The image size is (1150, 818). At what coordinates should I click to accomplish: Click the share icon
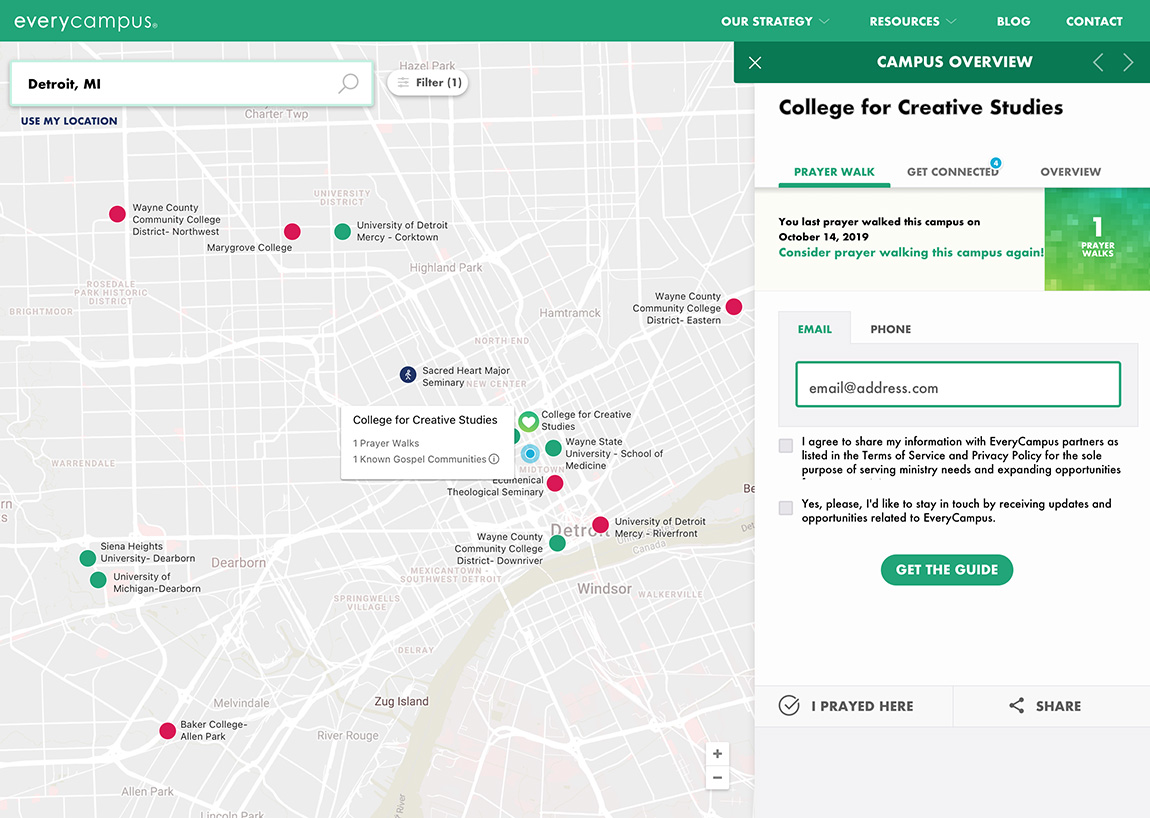1017,705
